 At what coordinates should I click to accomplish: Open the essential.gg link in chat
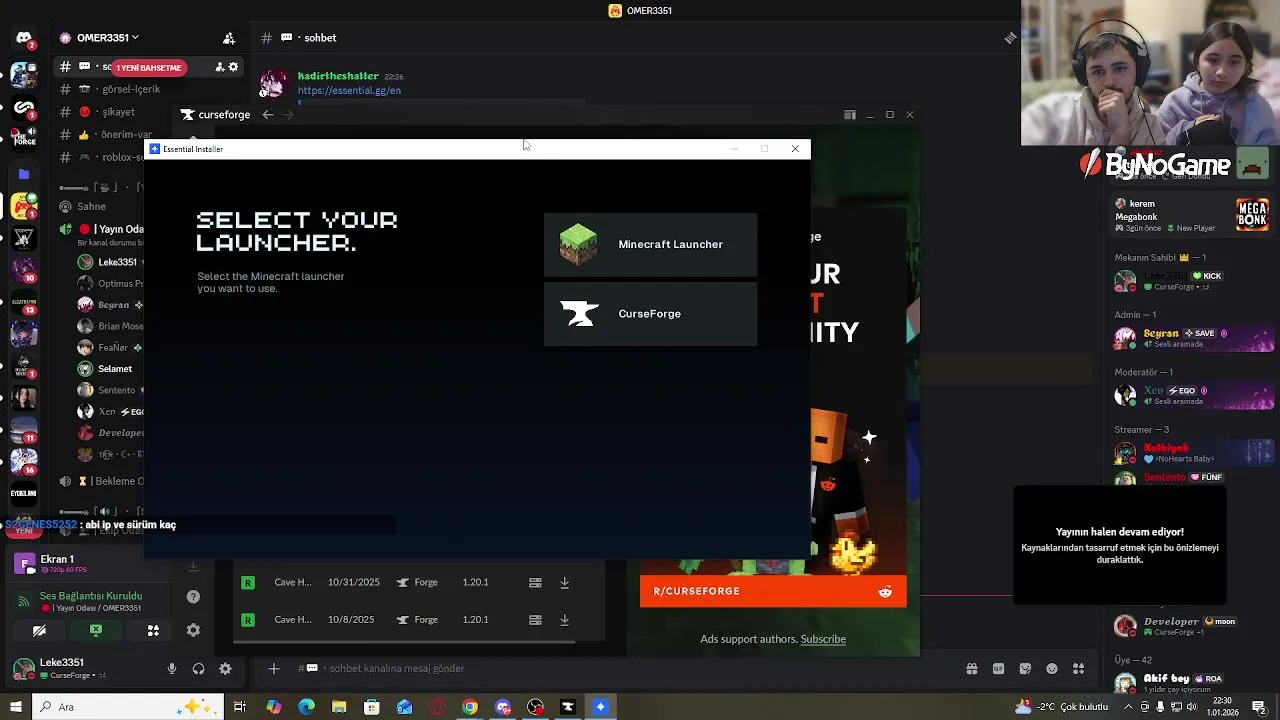(349, 90)
